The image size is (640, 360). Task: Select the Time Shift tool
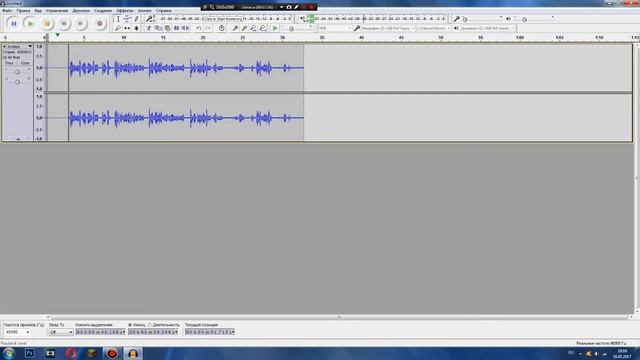click(x=127, y=28)
